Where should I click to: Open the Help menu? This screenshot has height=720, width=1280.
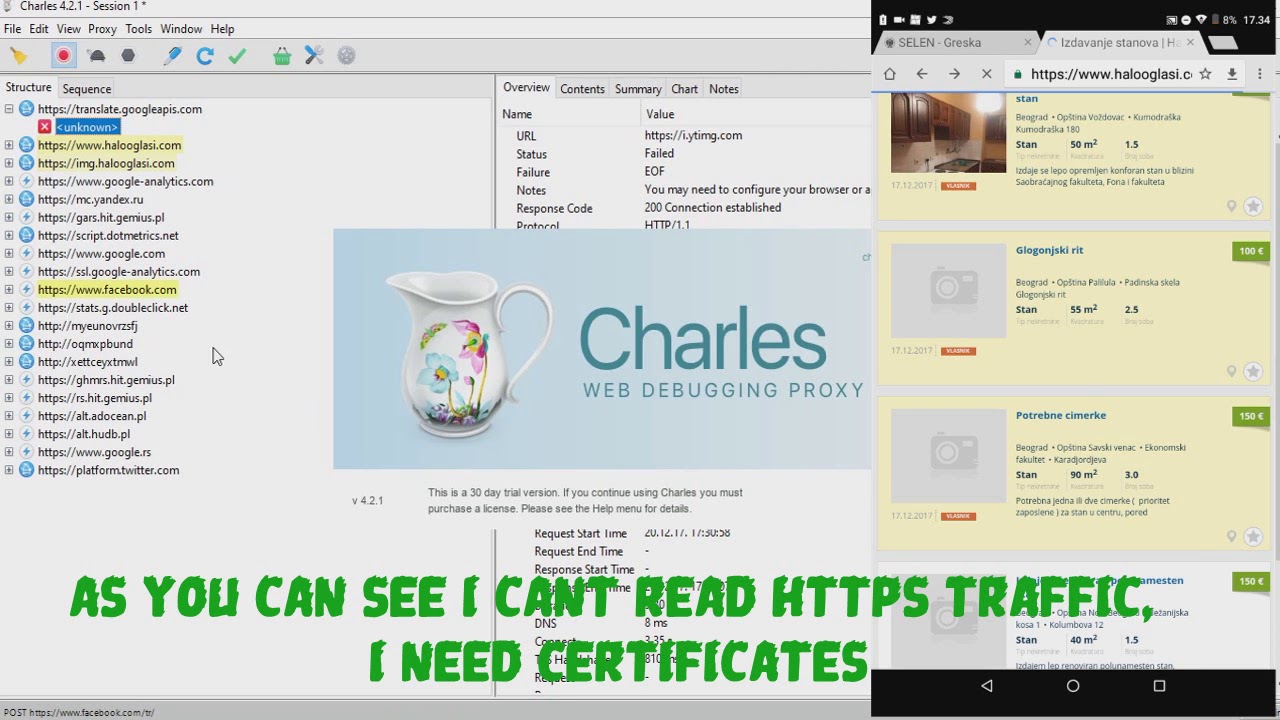[x=222, y=29]
